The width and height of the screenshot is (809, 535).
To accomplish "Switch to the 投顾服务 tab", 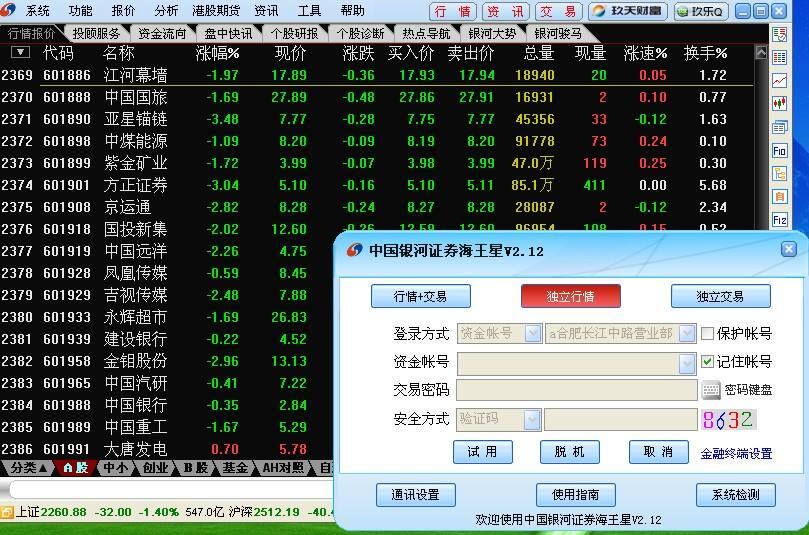I will (96, 34).
